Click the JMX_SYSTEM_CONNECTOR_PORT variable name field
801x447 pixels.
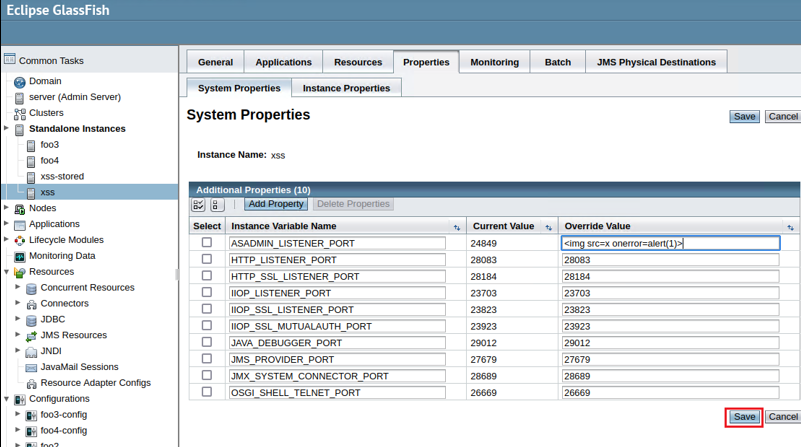pyautogui.click(x=337, y=376)
